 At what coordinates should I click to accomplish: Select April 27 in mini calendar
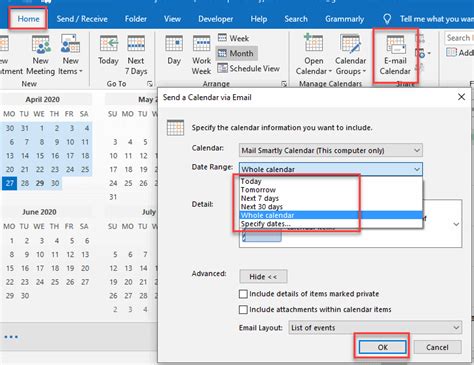coord(9,183)
